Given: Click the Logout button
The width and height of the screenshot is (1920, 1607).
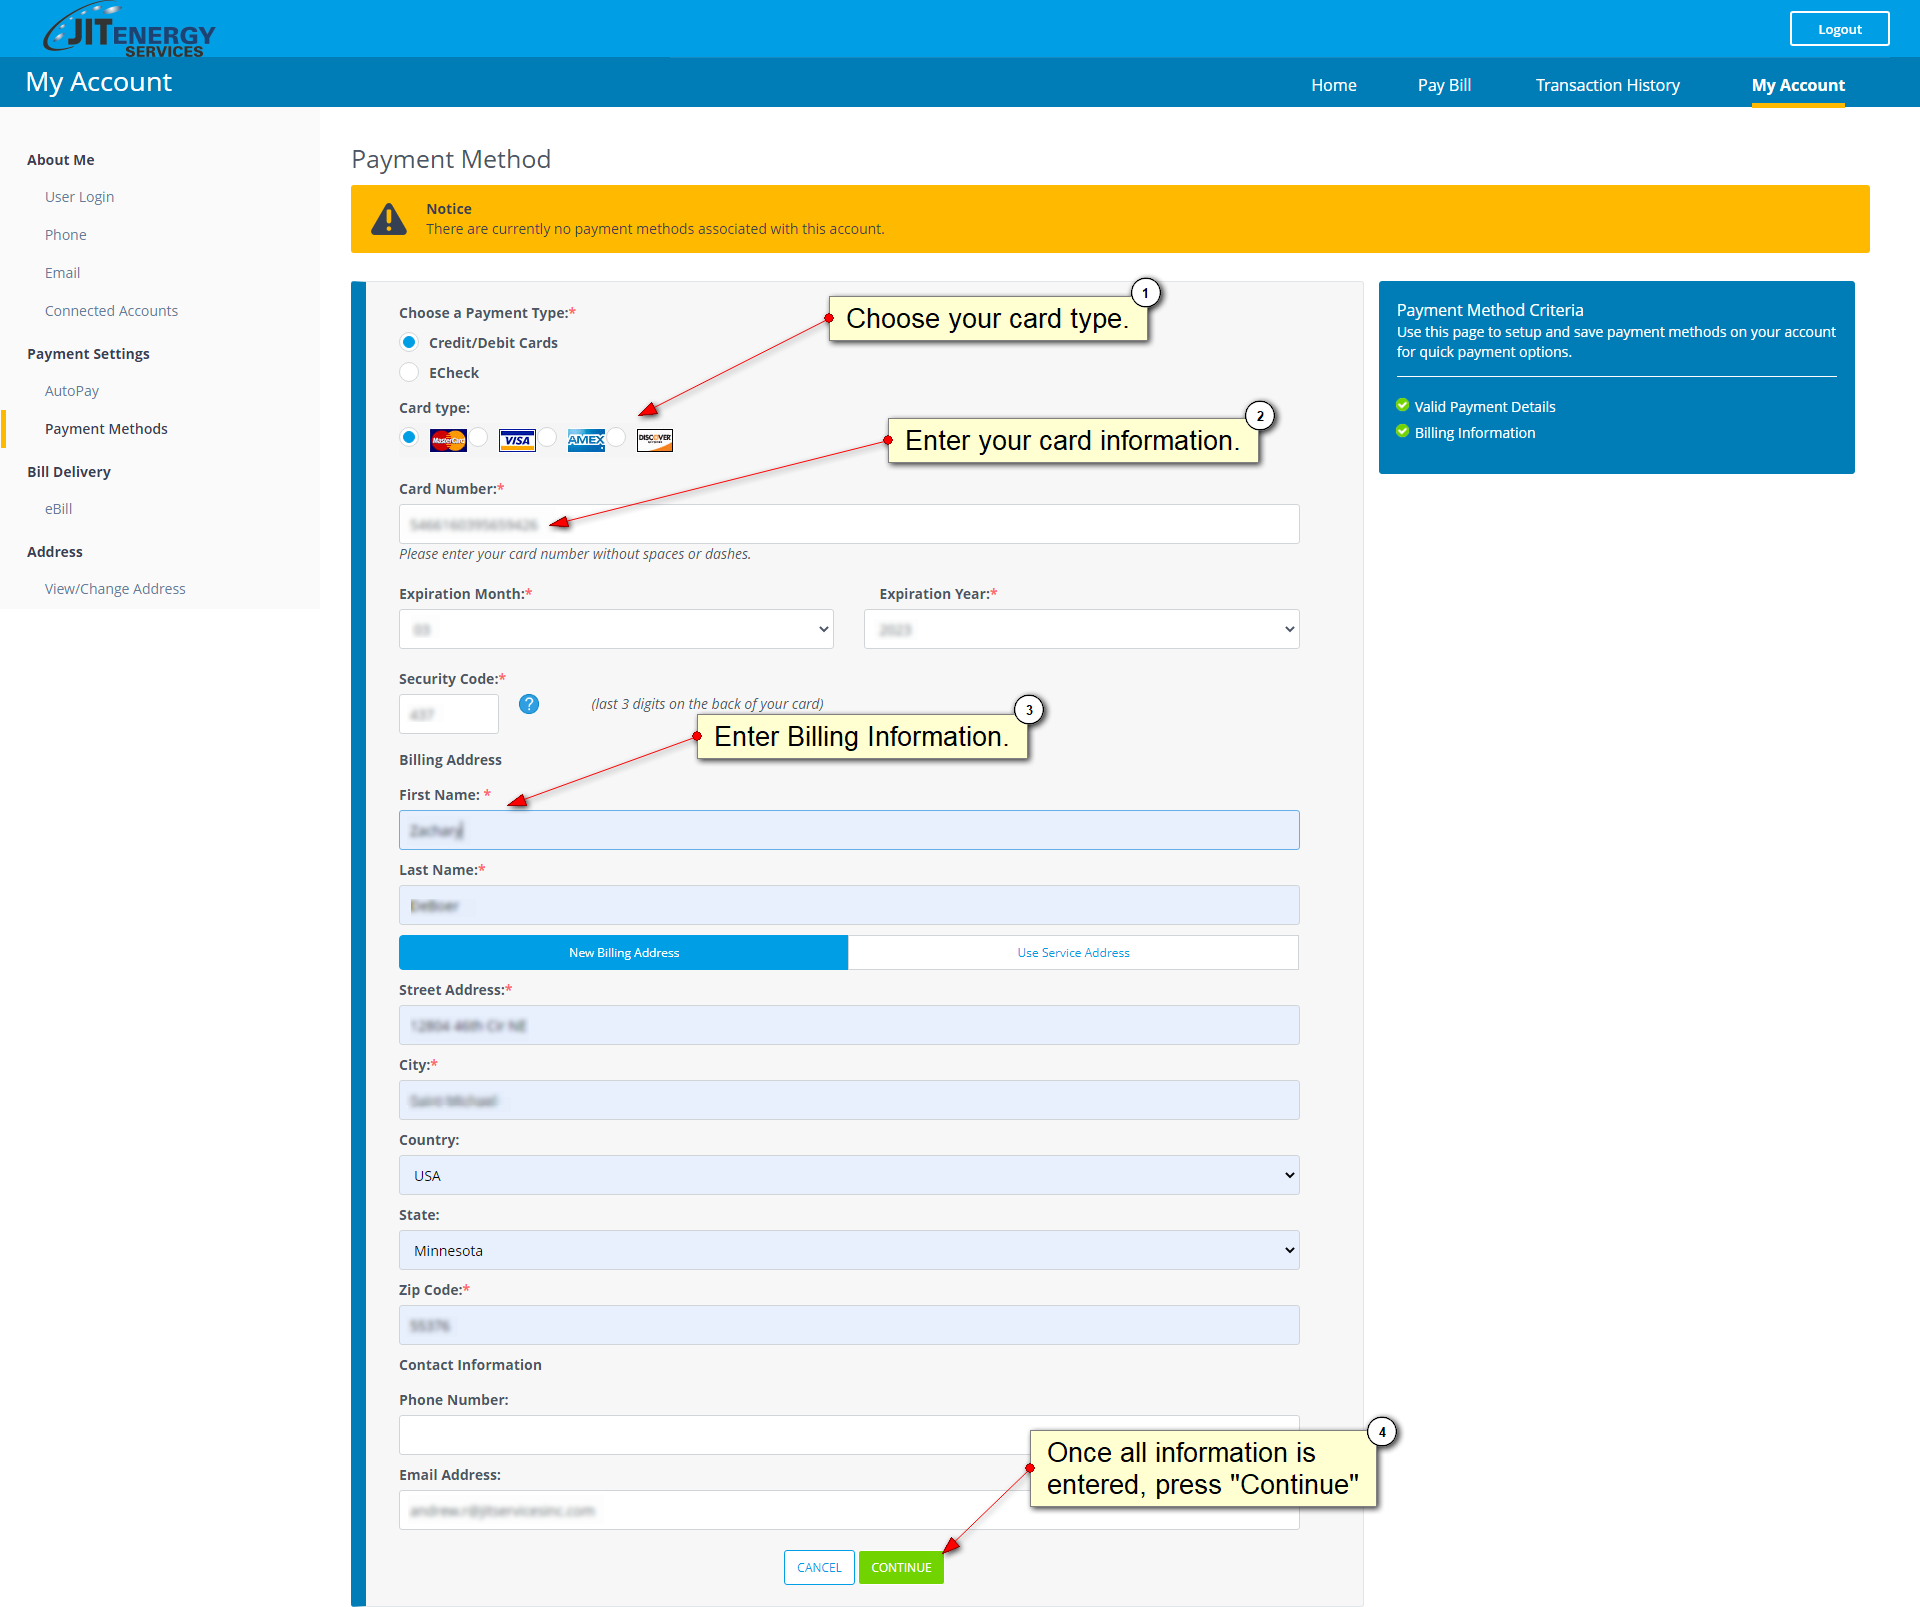Looking at the screenshot, I should click(1839, 29).
